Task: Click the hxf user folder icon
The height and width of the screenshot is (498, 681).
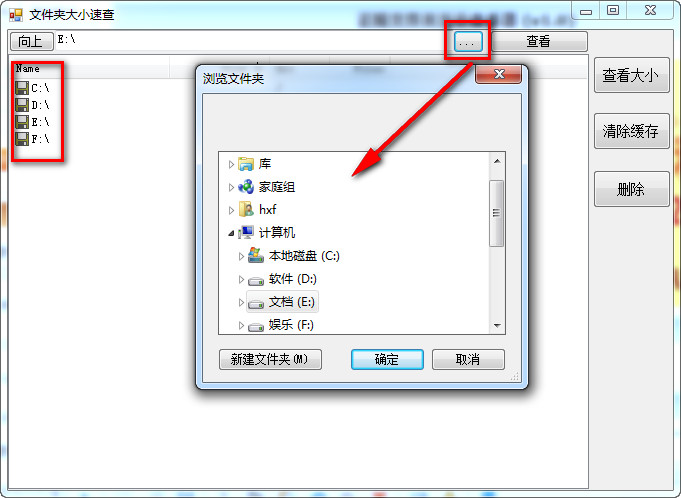Action: (246, 210)
